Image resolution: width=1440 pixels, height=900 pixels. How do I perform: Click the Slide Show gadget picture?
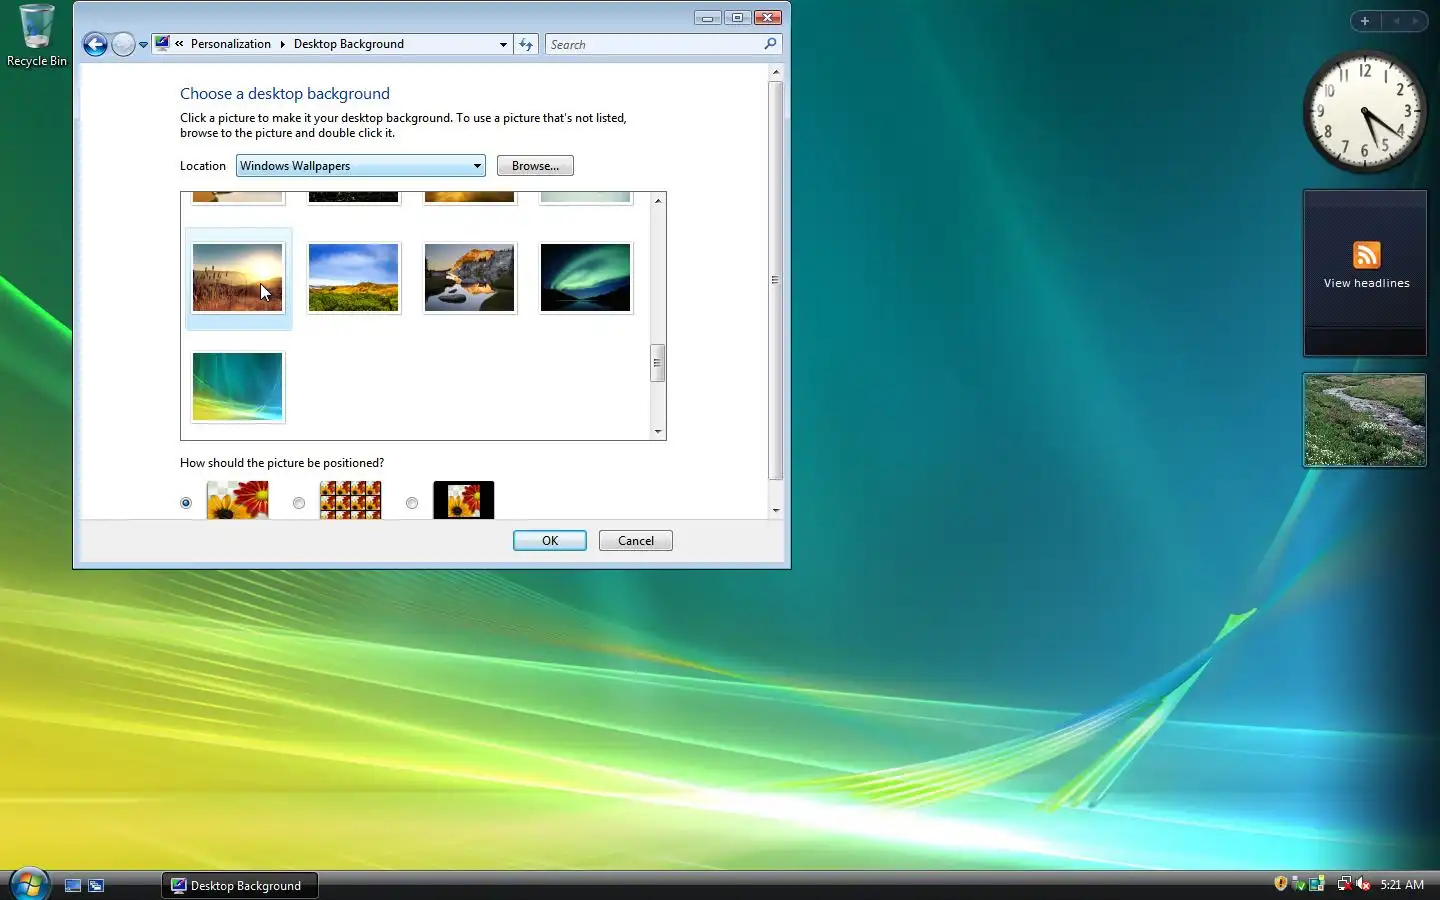pyautogui.click(x=1365, y=420)
